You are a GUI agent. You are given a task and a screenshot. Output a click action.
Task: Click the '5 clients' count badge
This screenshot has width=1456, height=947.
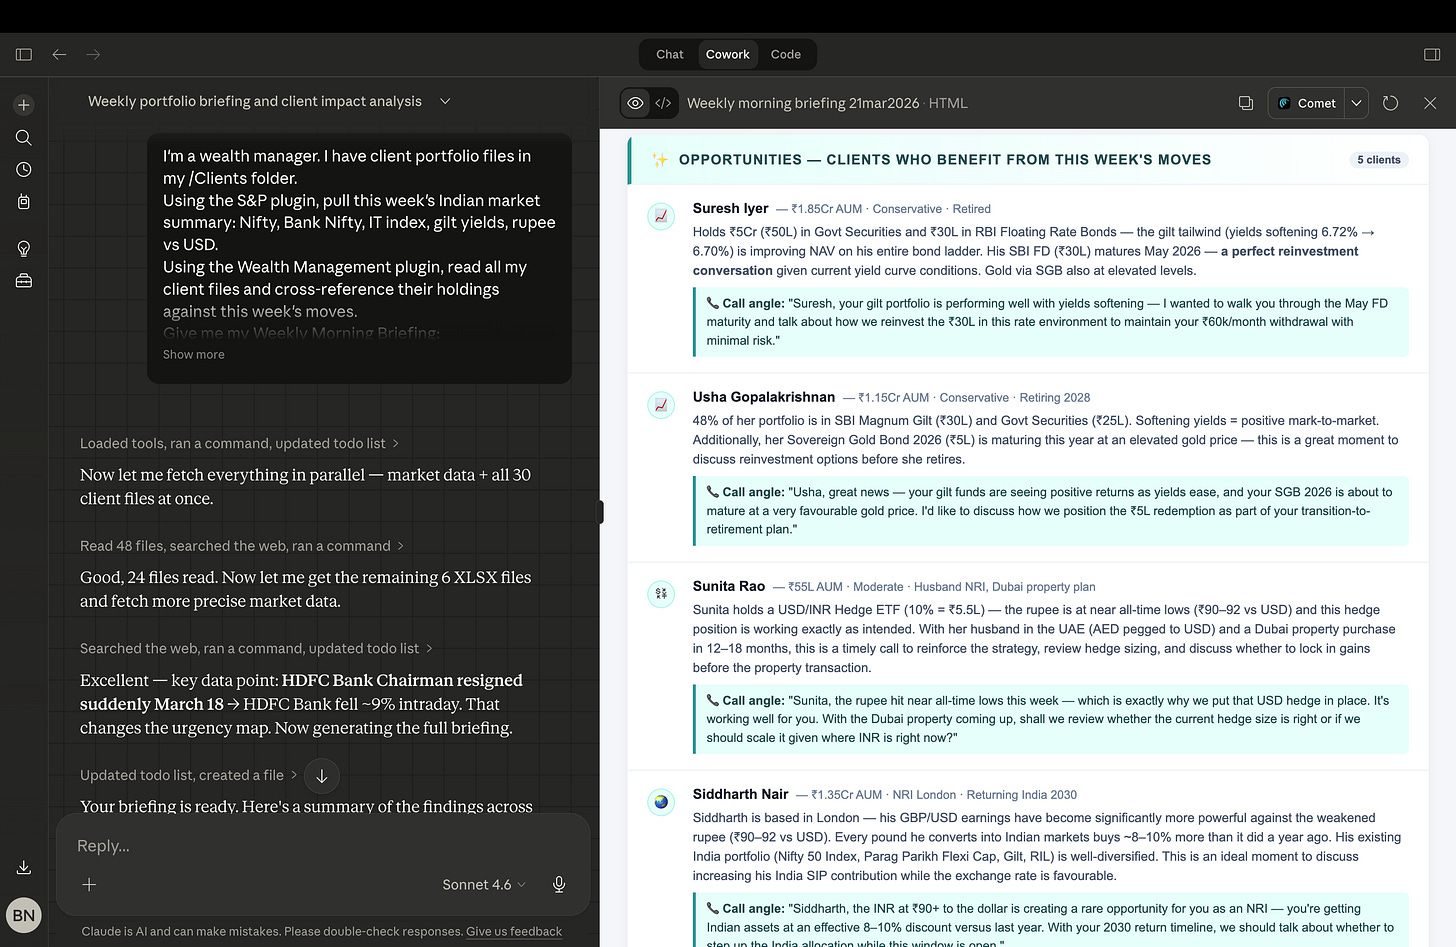(x=1378, y=160)
